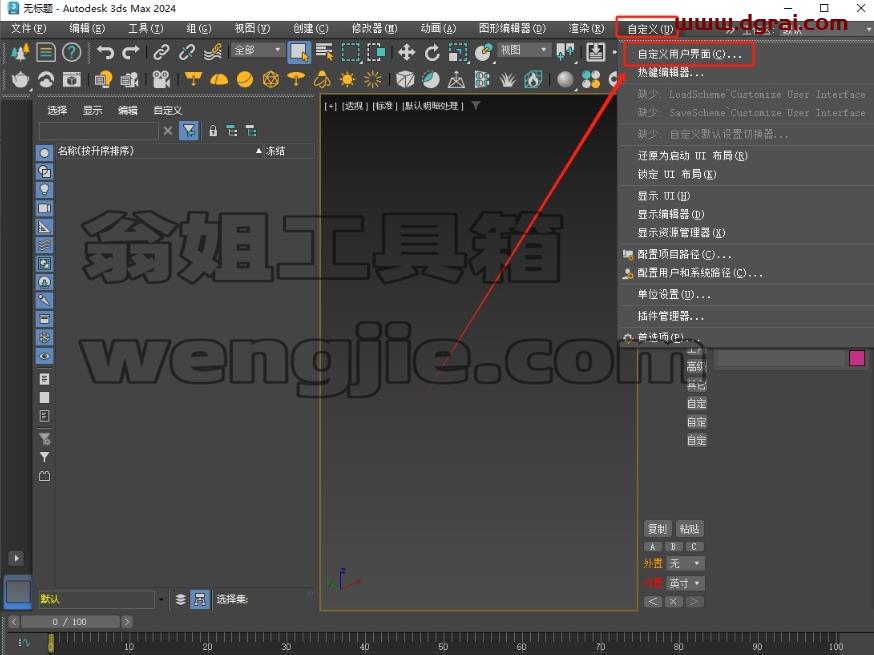
Task: Toggle the Scene Explorer icon
Action: pyautogui.click(x=46, y=52)
